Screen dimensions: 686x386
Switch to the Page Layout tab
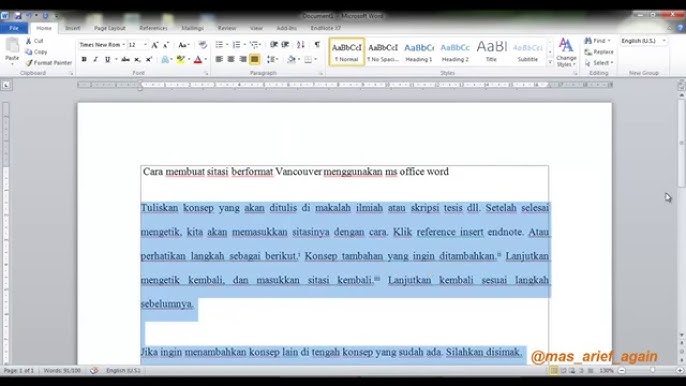pyautogui.click(x=109, y=28)
